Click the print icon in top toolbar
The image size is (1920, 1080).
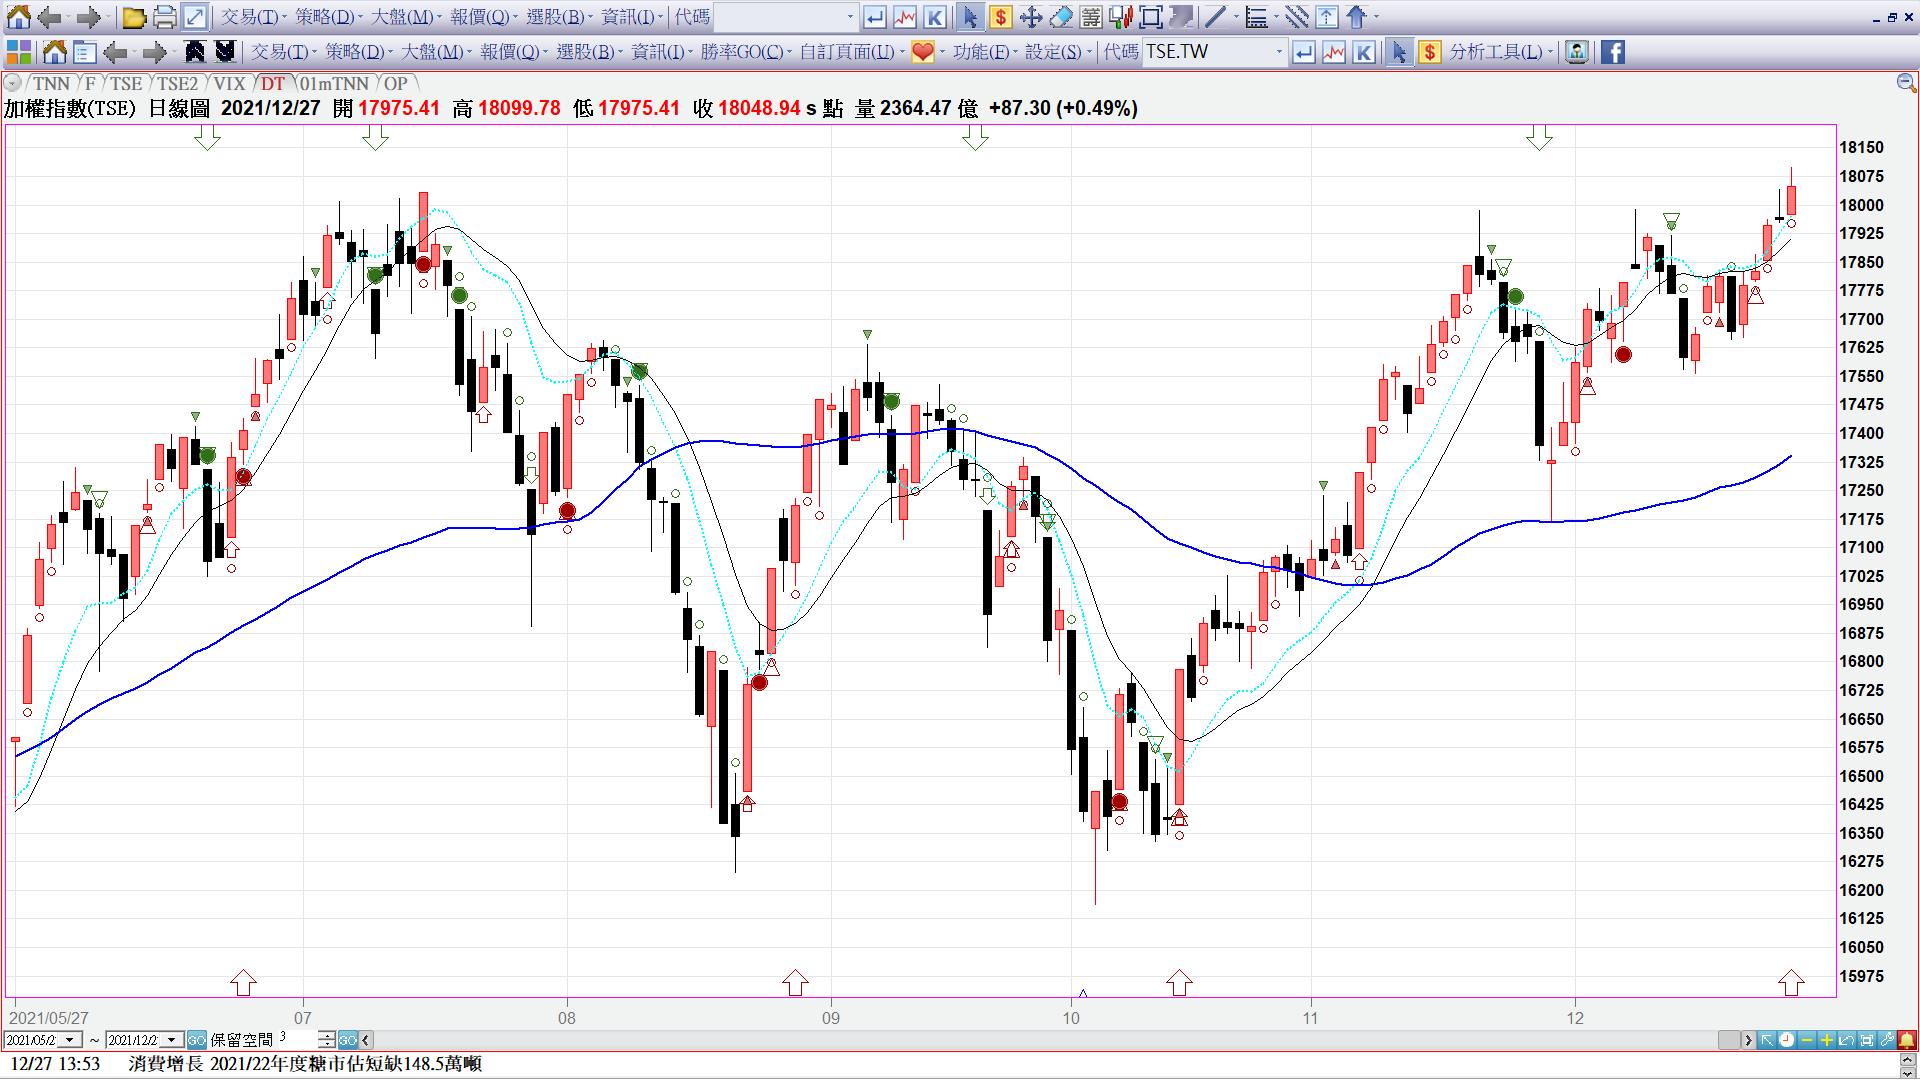click(x=165, y=17)
